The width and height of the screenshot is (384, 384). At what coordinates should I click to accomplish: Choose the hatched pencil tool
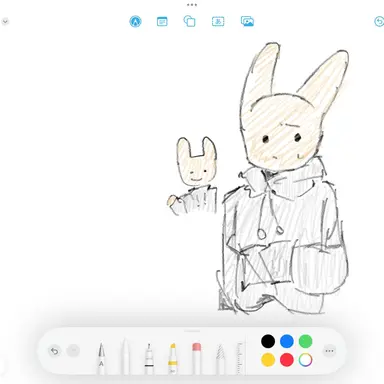tap(220, 359)
